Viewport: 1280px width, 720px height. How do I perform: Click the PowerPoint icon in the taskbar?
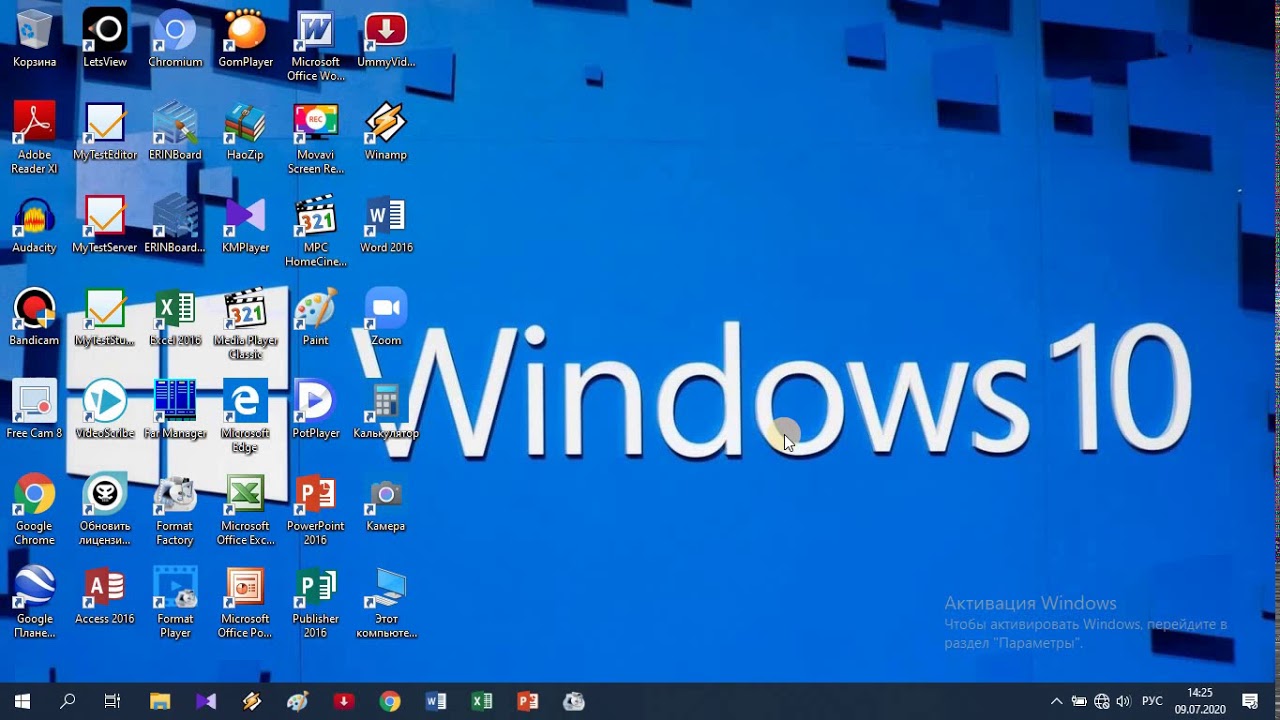528,701
